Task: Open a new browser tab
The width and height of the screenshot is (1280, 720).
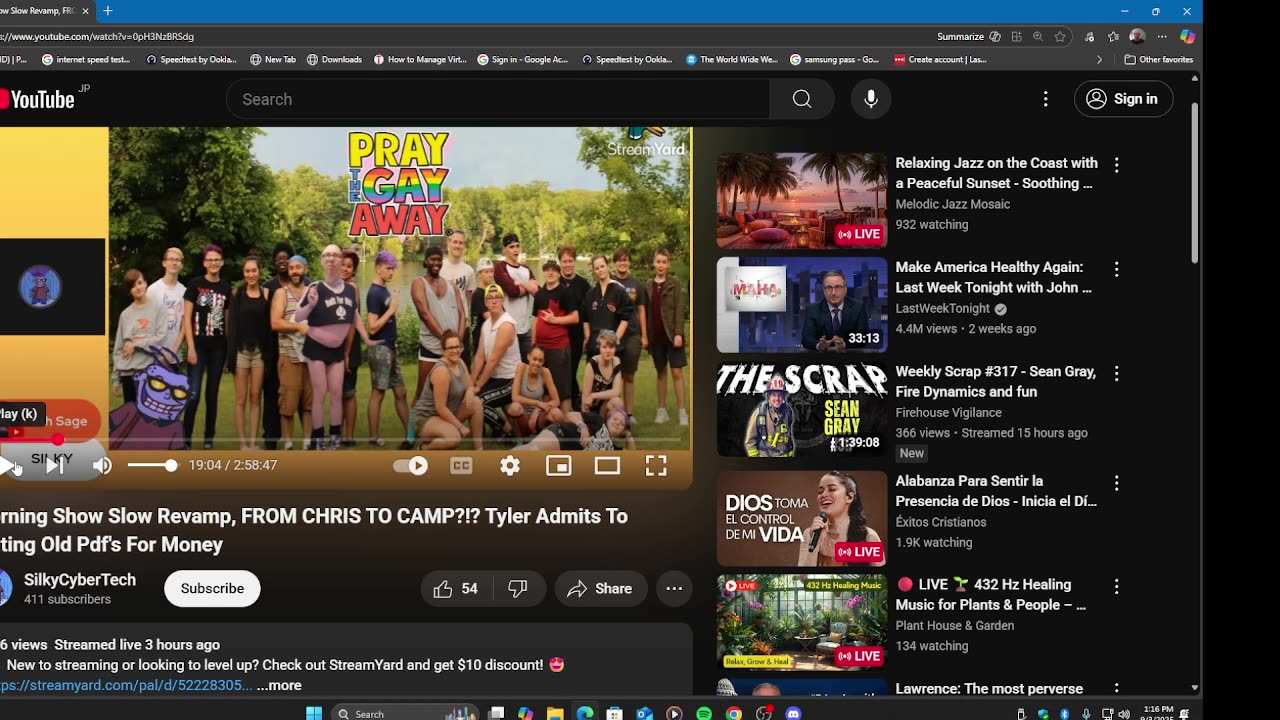Action: pyautogui.click(x=108, y=11)
